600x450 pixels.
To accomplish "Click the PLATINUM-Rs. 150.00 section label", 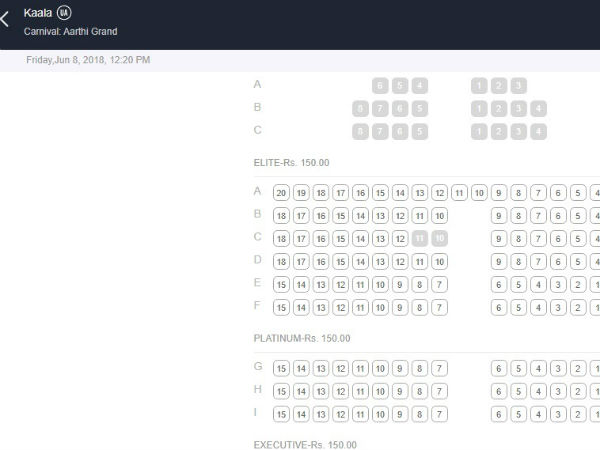I will (x=300, y=339).
